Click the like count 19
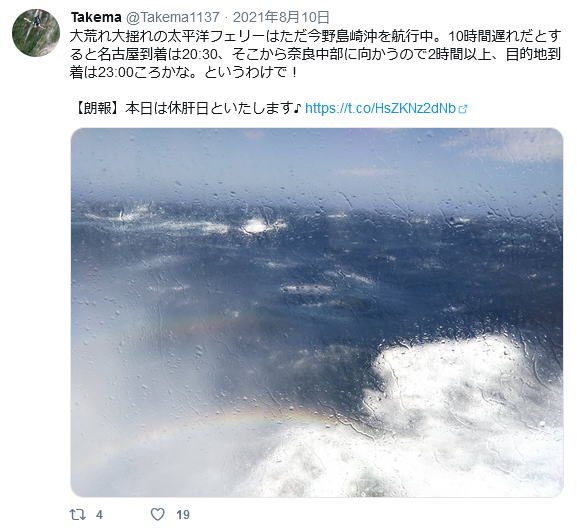 [183, 514]
